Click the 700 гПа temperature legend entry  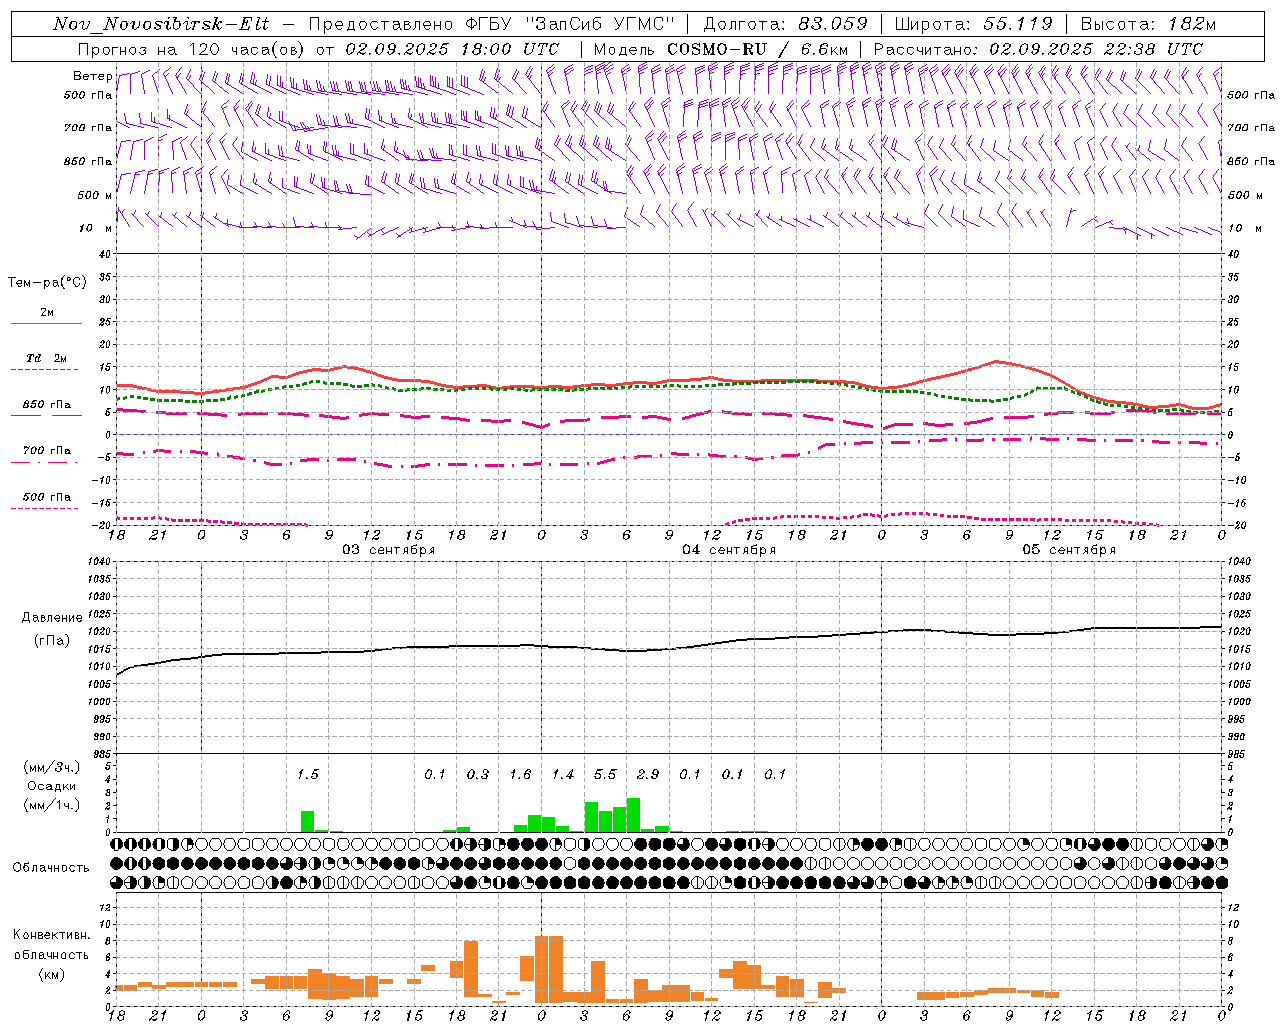pos(47,451)
